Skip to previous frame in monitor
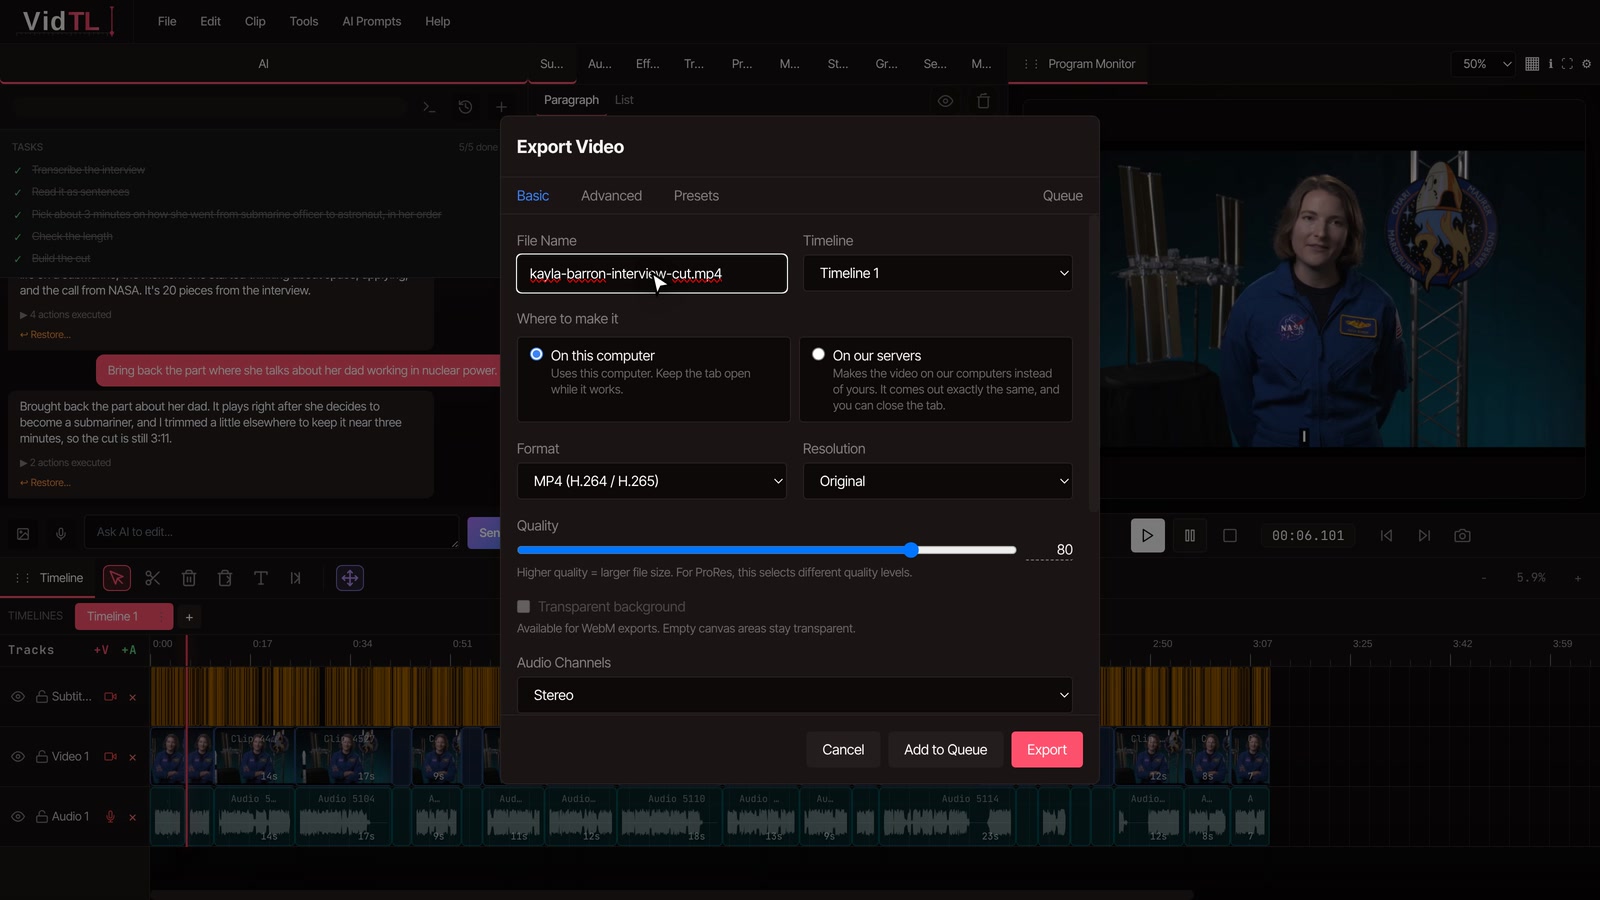Image resolution: width=1600 pixels, height=900 pixels. point(1386,536)
